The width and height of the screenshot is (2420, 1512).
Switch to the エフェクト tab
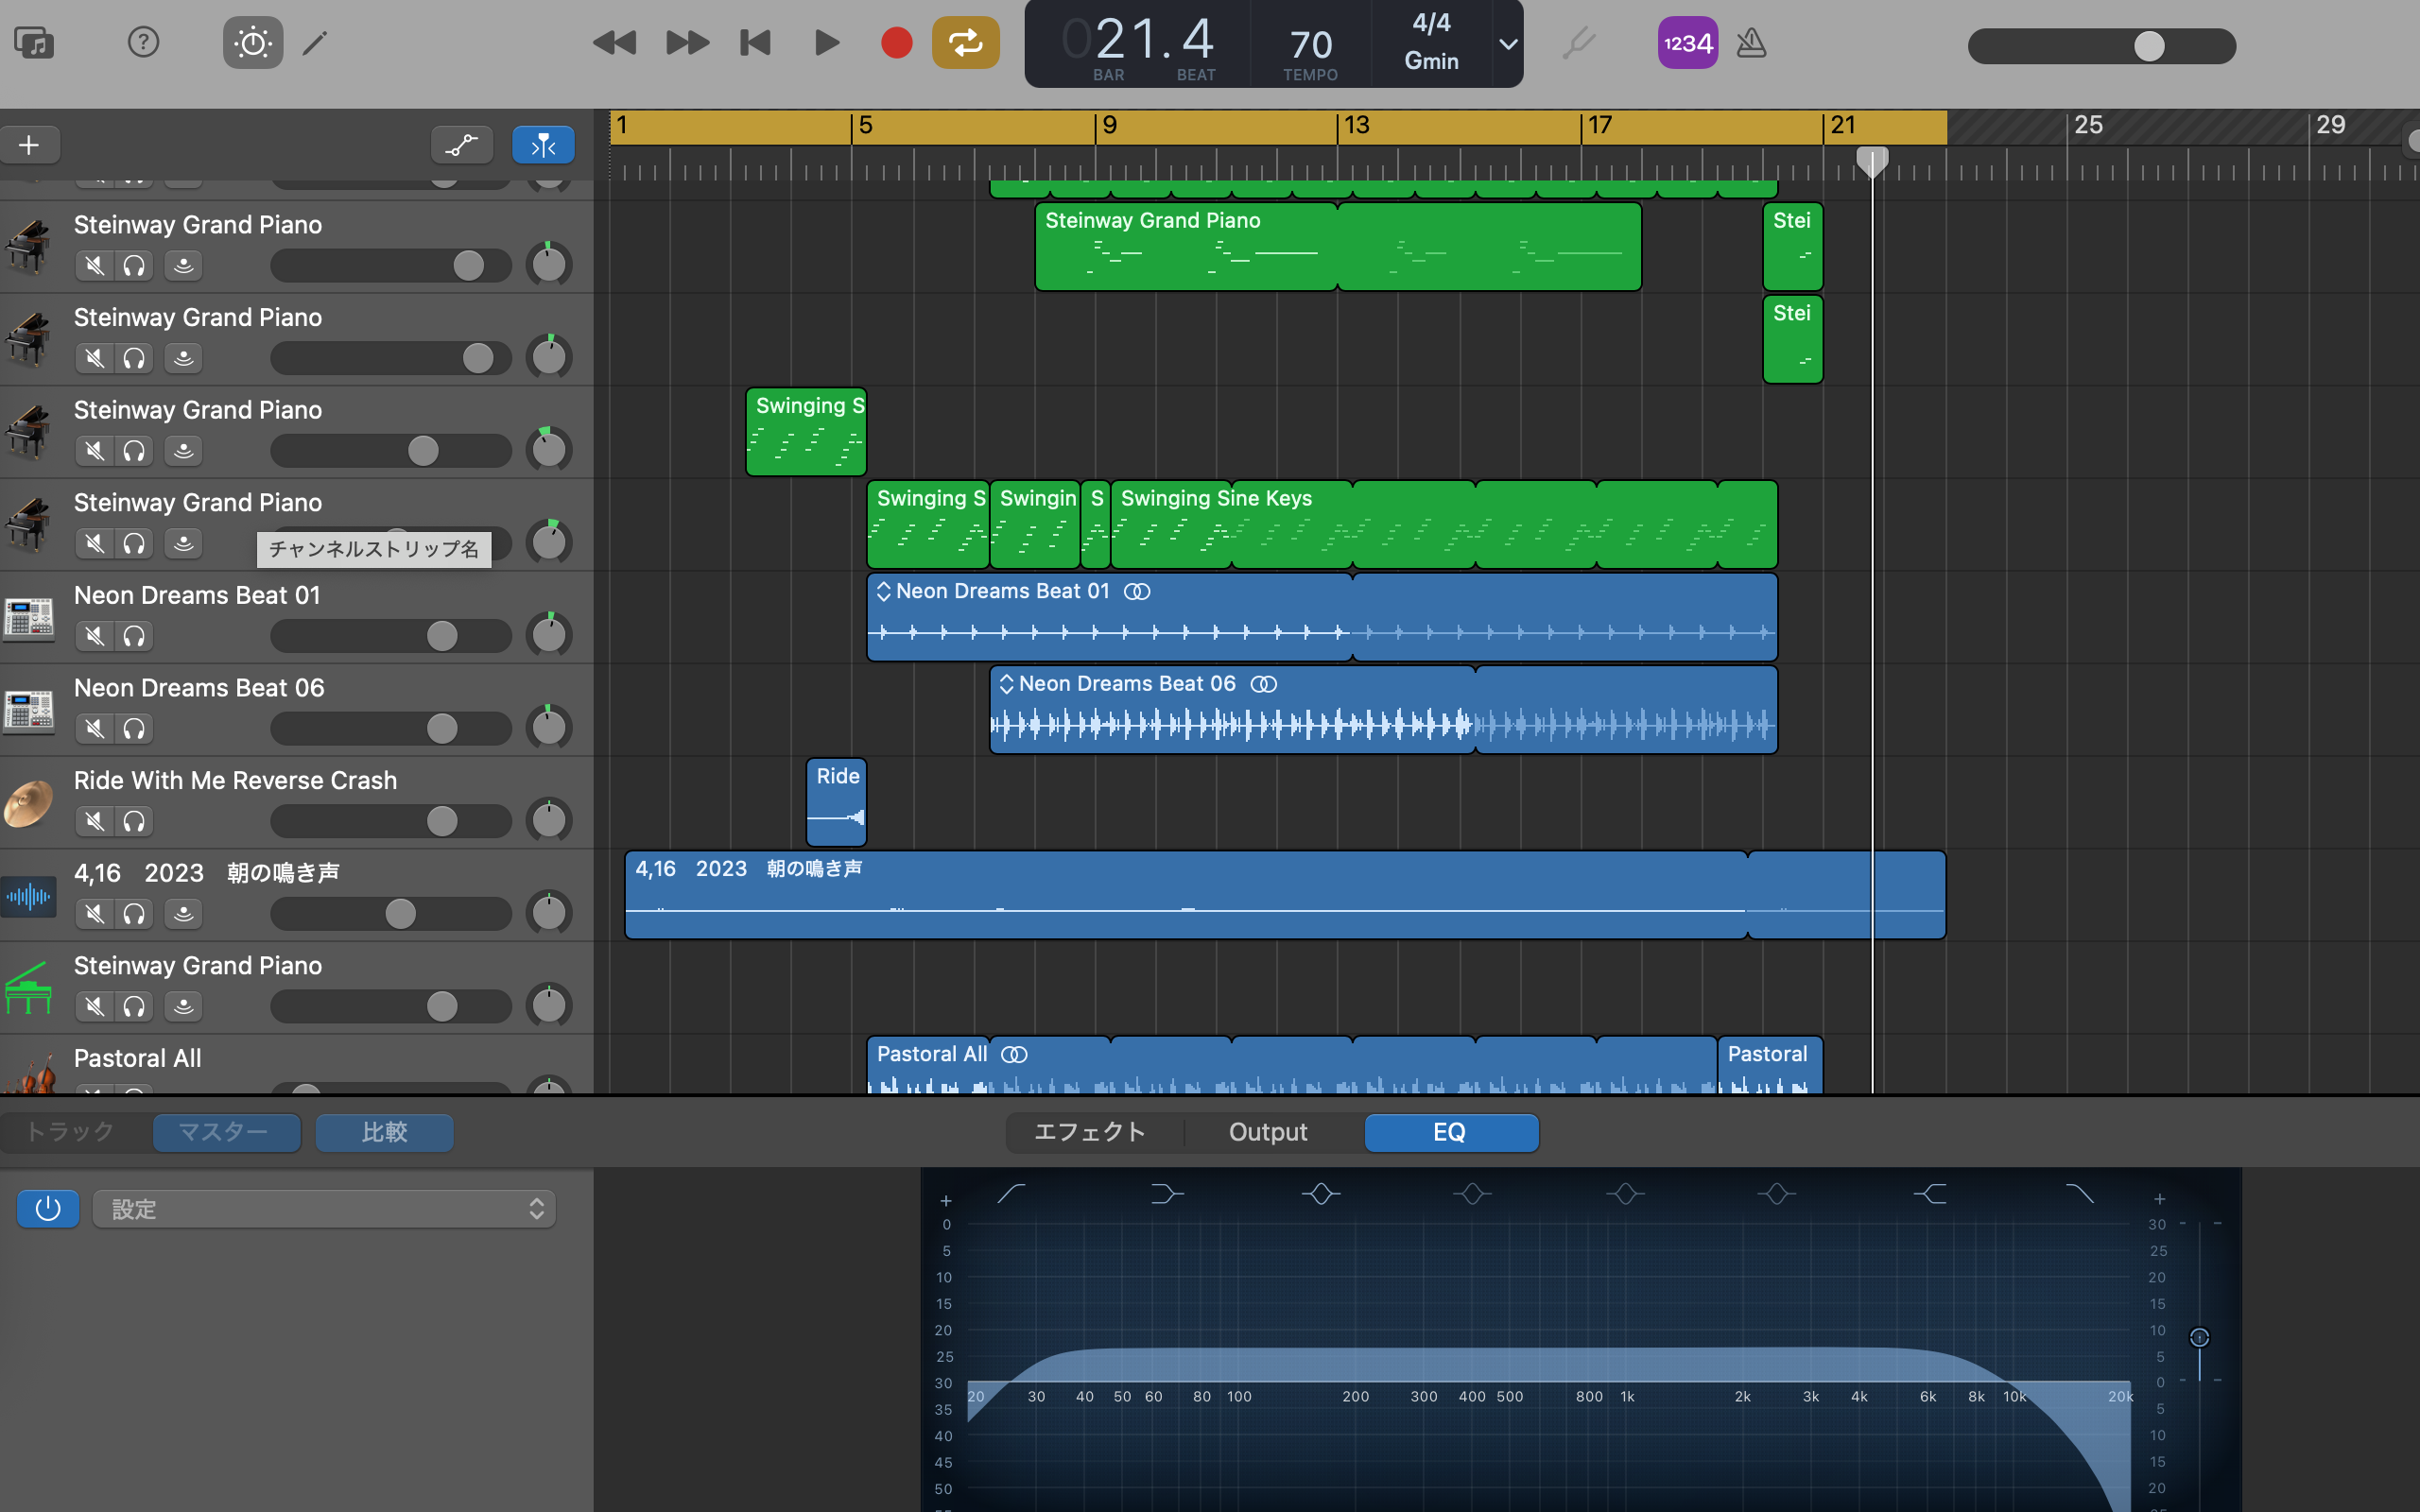coord(1090,1132)
